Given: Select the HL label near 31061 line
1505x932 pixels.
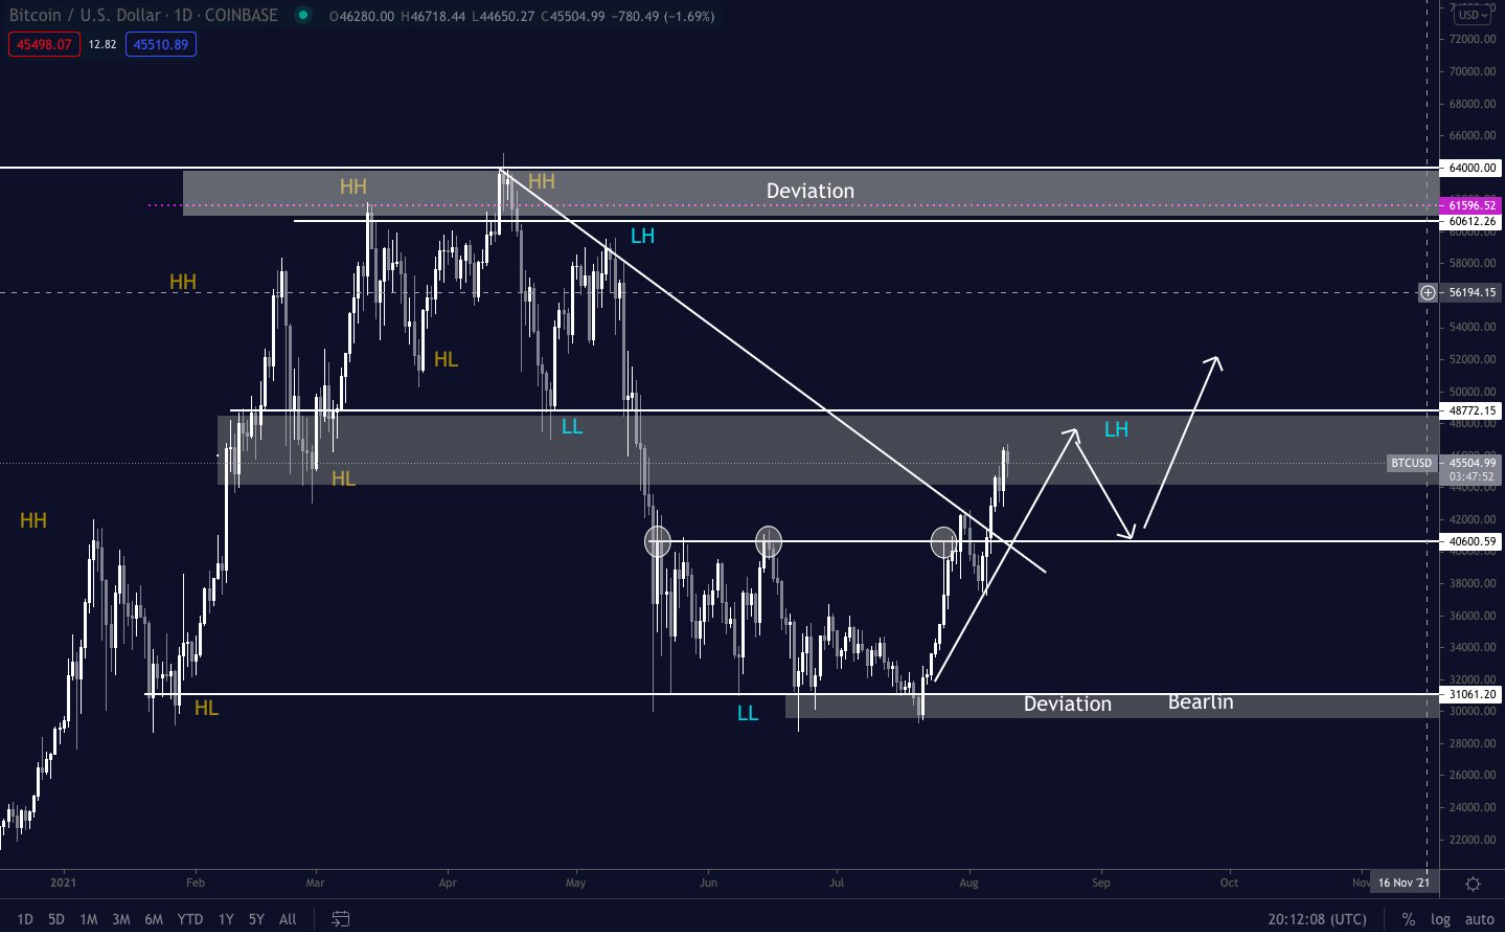Looking at the screenshot, I should pyautogui.click(x=206, y=708).
